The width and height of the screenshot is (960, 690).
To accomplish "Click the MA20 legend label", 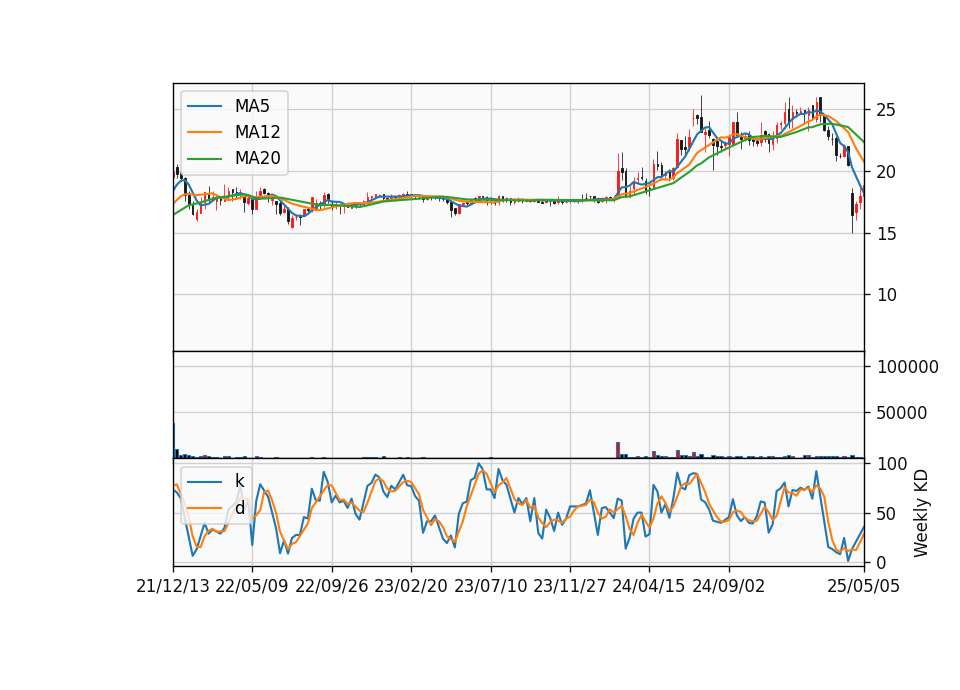I will 257,158.
